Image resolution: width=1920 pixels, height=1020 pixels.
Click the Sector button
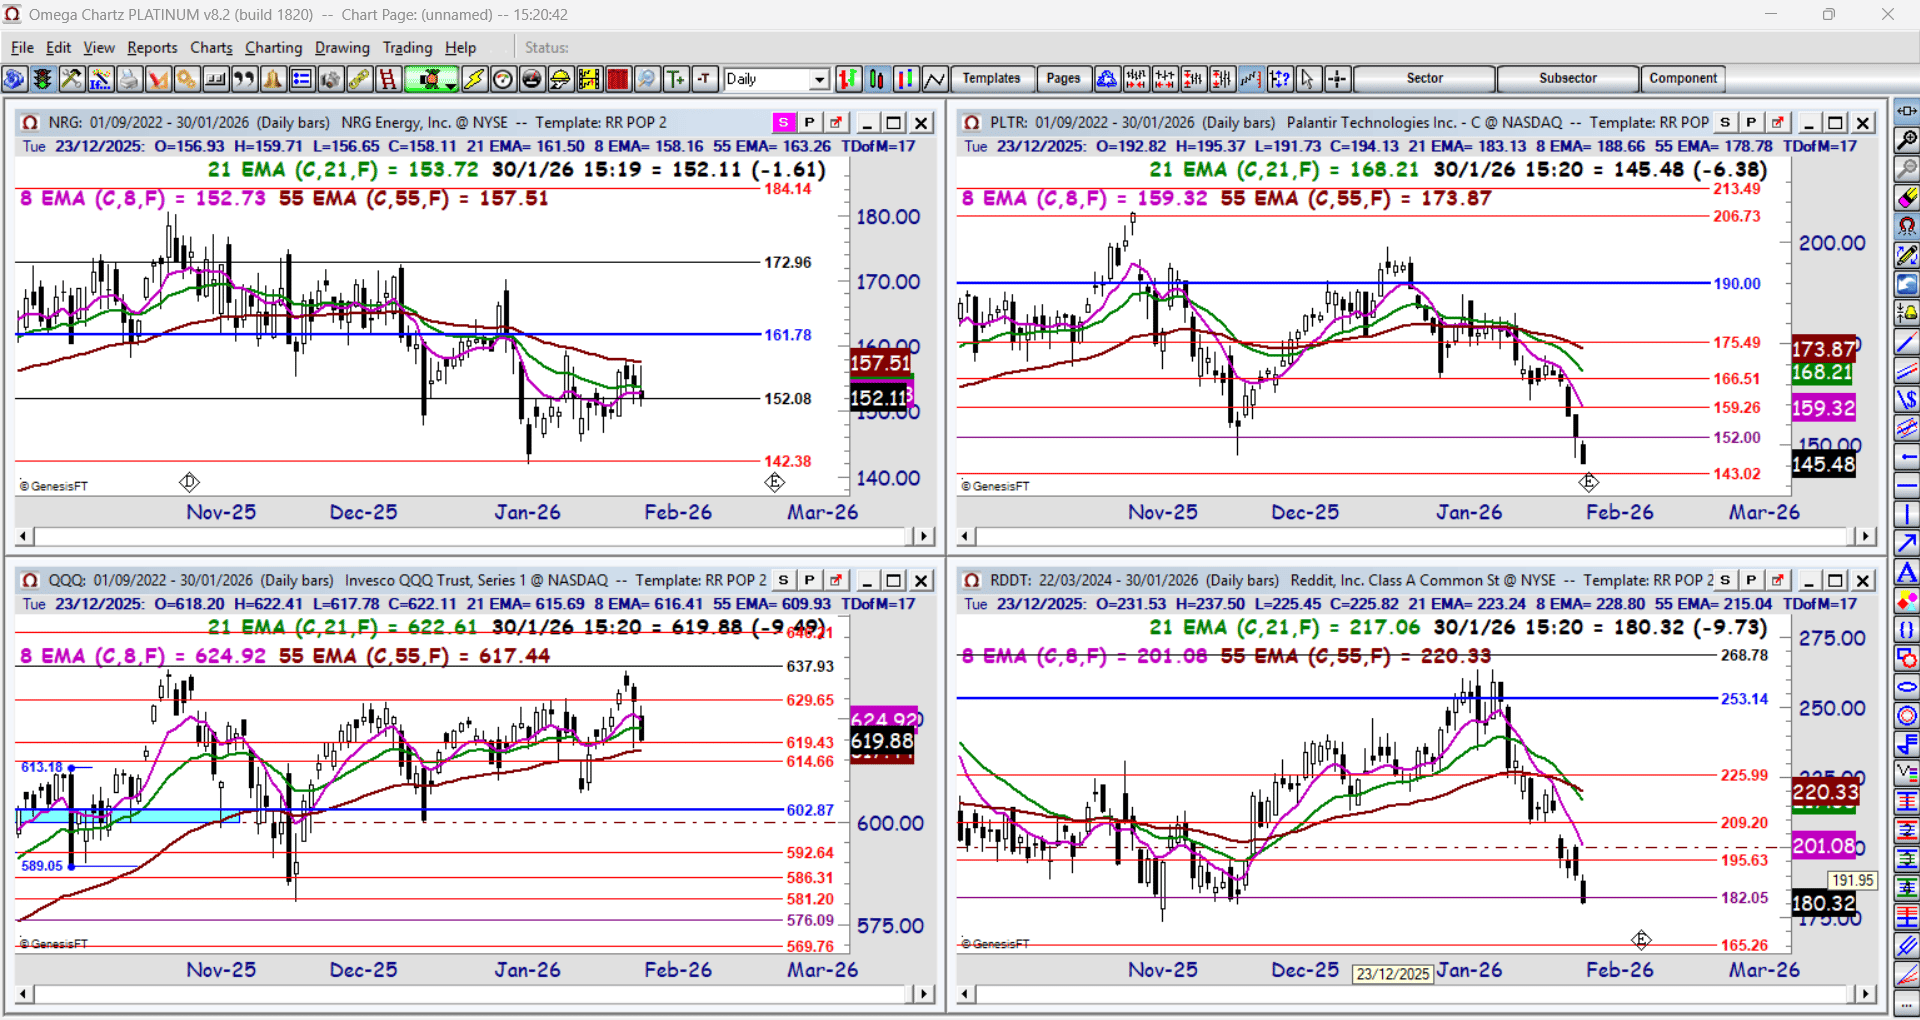(x=1425, y=79)
